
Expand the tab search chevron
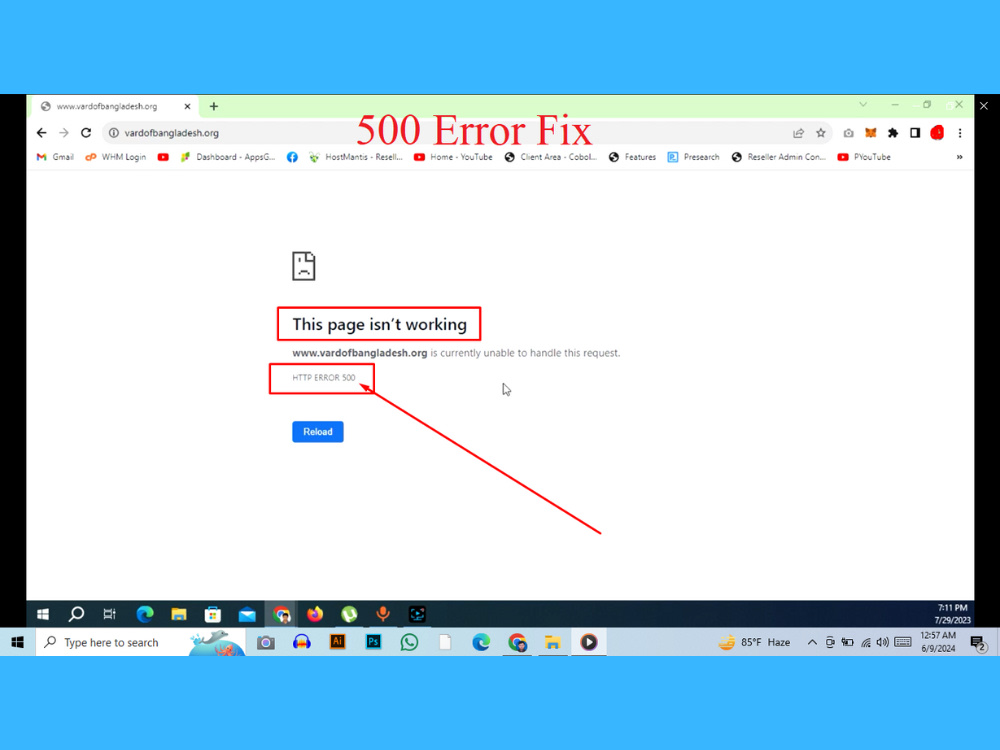(x=863, y=105)
